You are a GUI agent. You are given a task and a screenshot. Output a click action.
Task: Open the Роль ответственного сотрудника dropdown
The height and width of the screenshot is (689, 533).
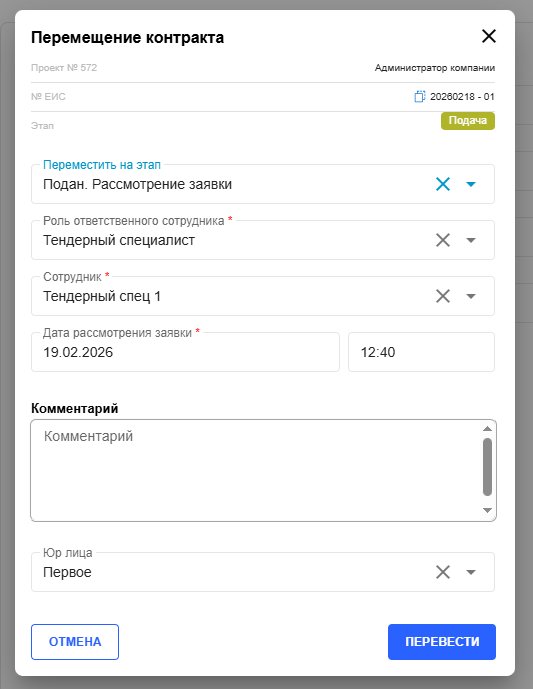click(471, 240)
